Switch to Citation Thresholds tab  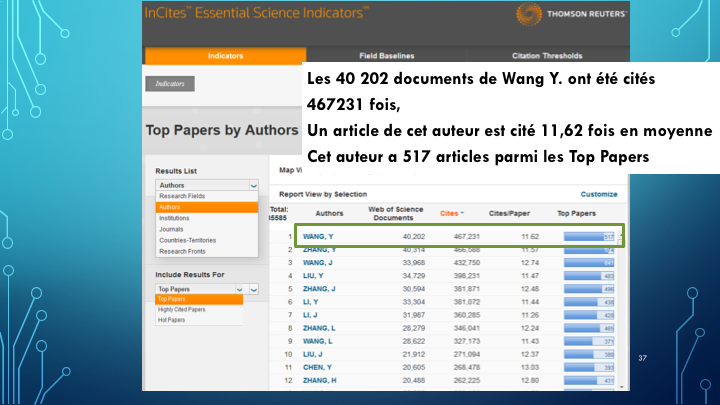(x=547, y=56)
